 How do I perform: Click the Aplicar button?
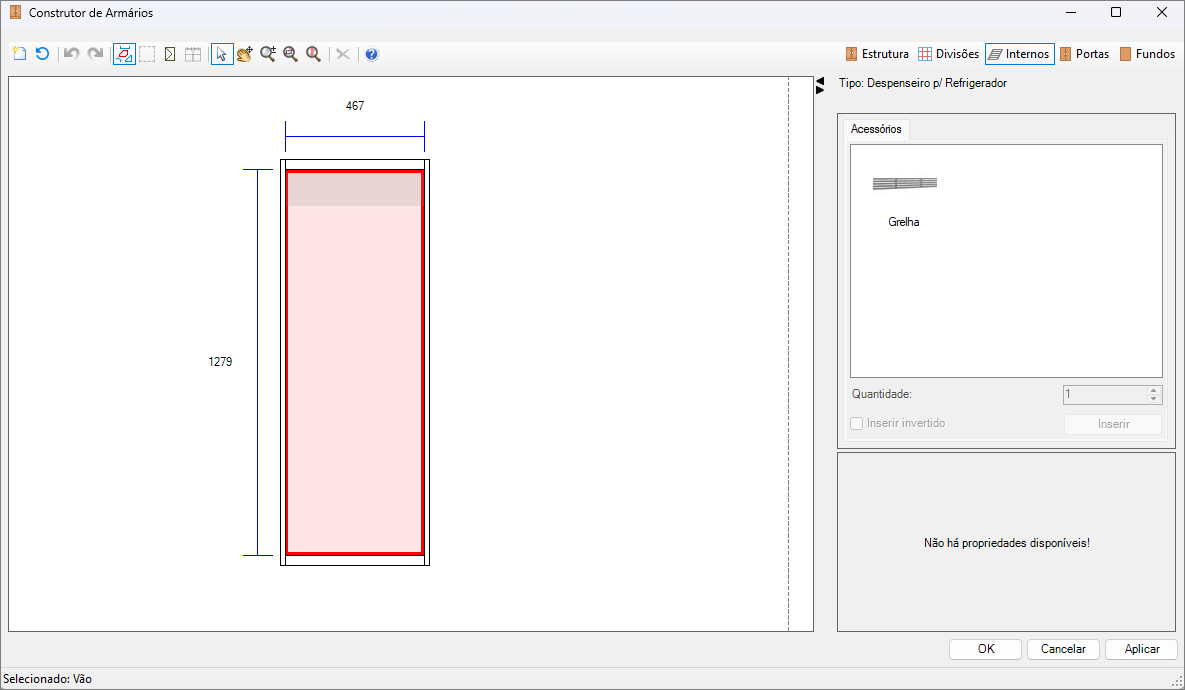pyautogui.click(x=1141, y=649)
